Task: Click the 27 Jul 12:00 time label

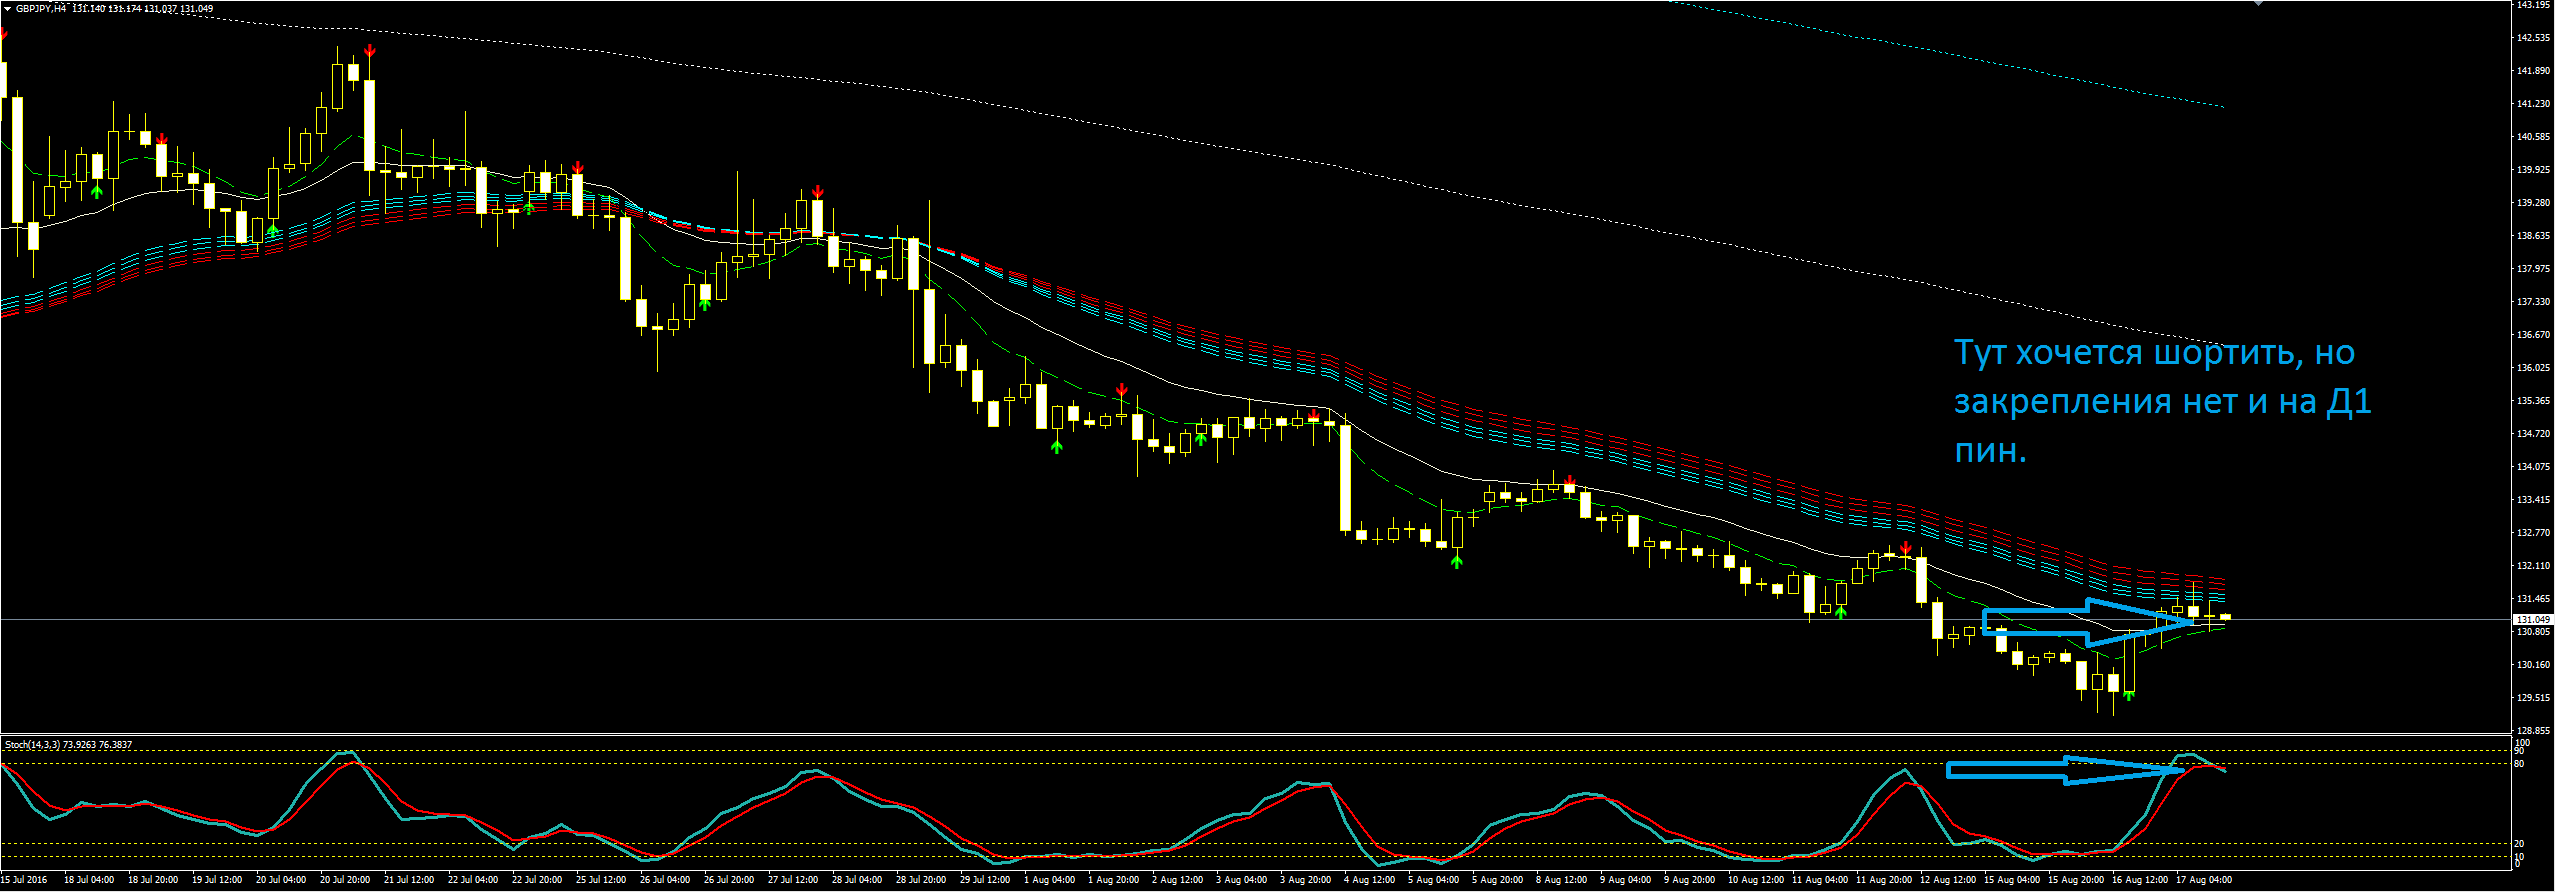Action: tap(793, 881)
